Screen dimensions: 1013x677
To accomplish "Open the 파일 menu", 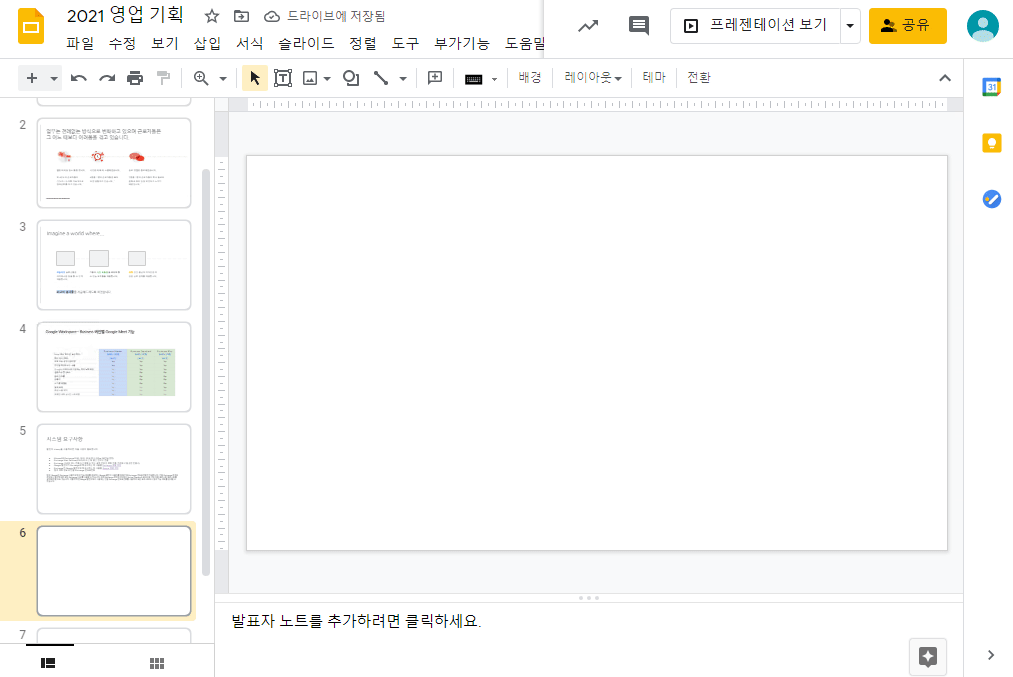I will coord(80,43).
